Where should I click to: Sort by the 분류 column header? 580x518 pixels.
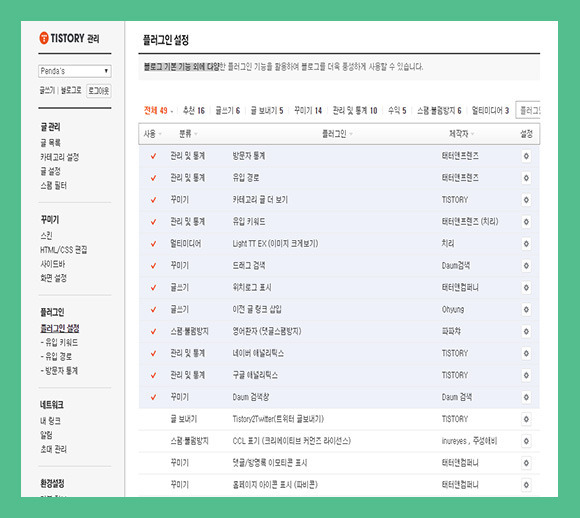click(188, 134)
